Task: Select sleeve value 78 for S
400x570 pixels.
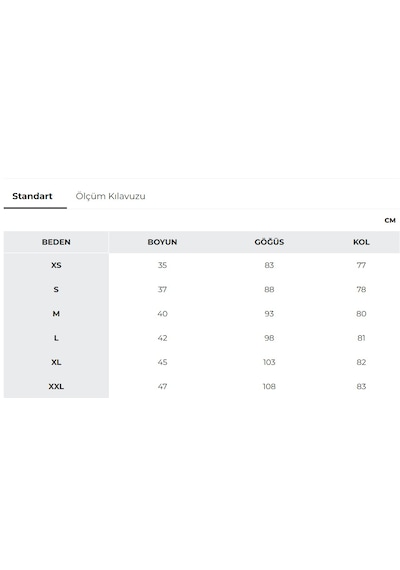Action: click(x=361, y=290)
